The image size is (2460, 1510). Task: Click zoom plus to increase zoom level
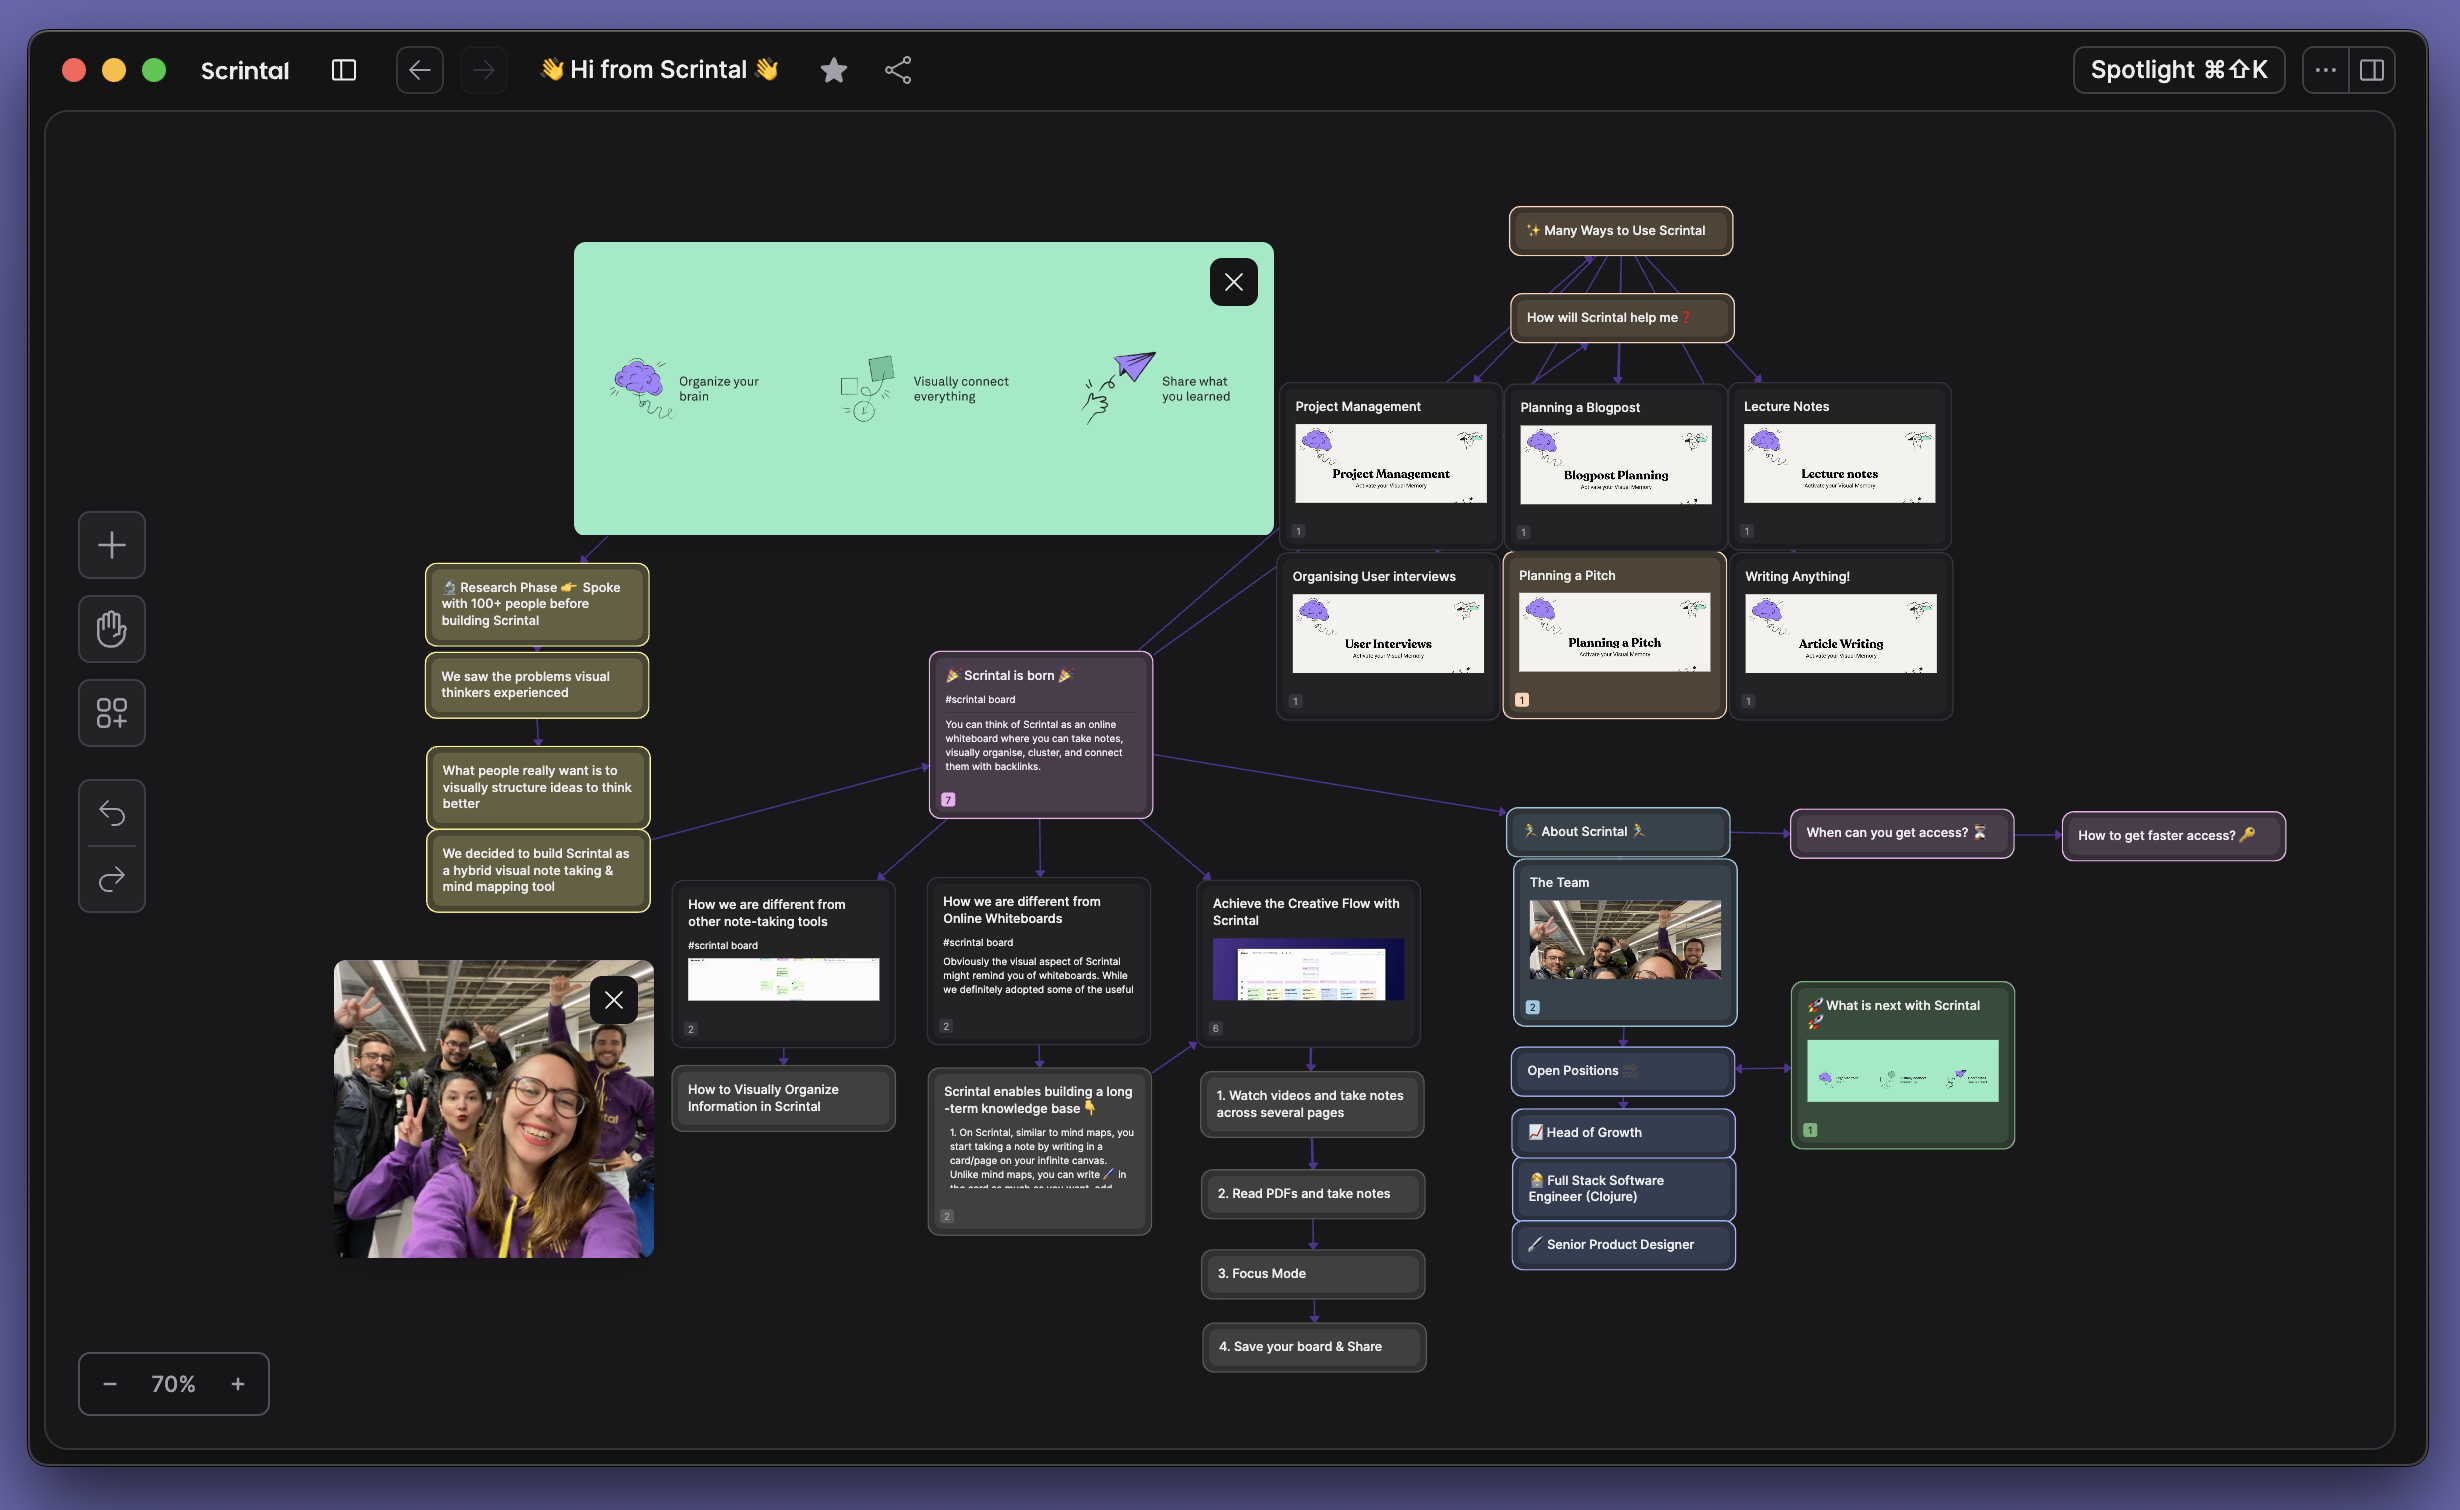tap(237, 1383)
